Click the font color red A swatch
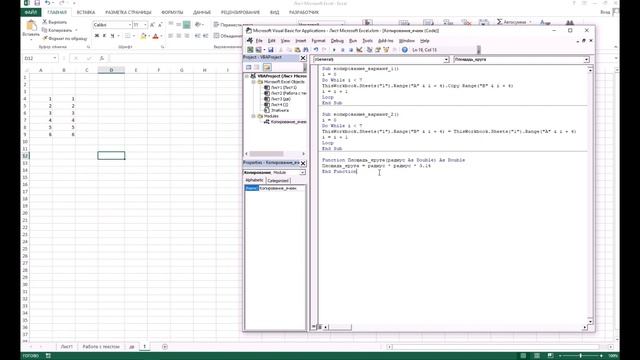The width and height of the screenshot is (640, 360). coord(156,36)
